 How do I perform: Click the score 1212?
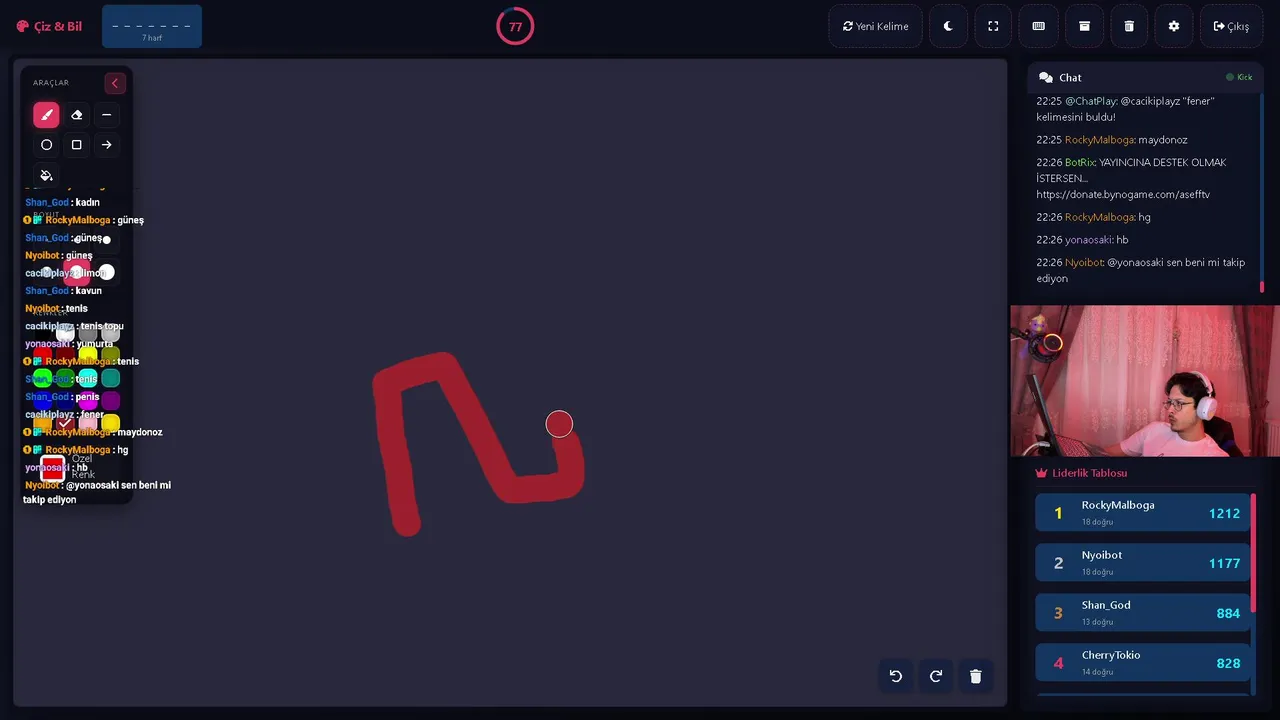[1224, 513]
